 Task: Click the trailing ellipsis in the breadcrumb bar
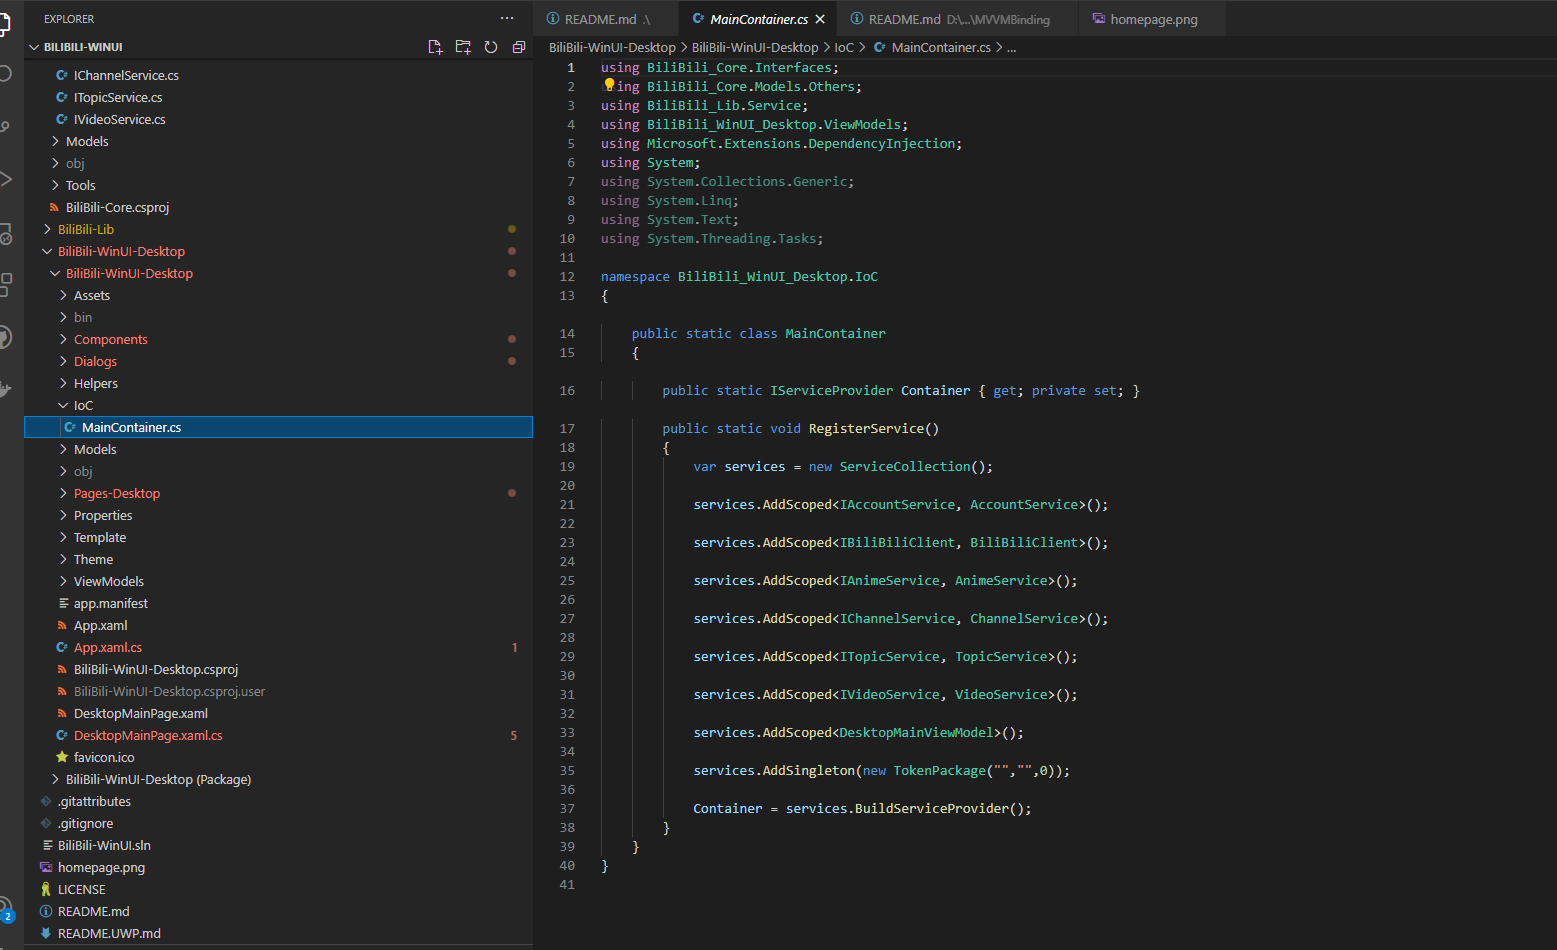click(x=1011, y=47)
